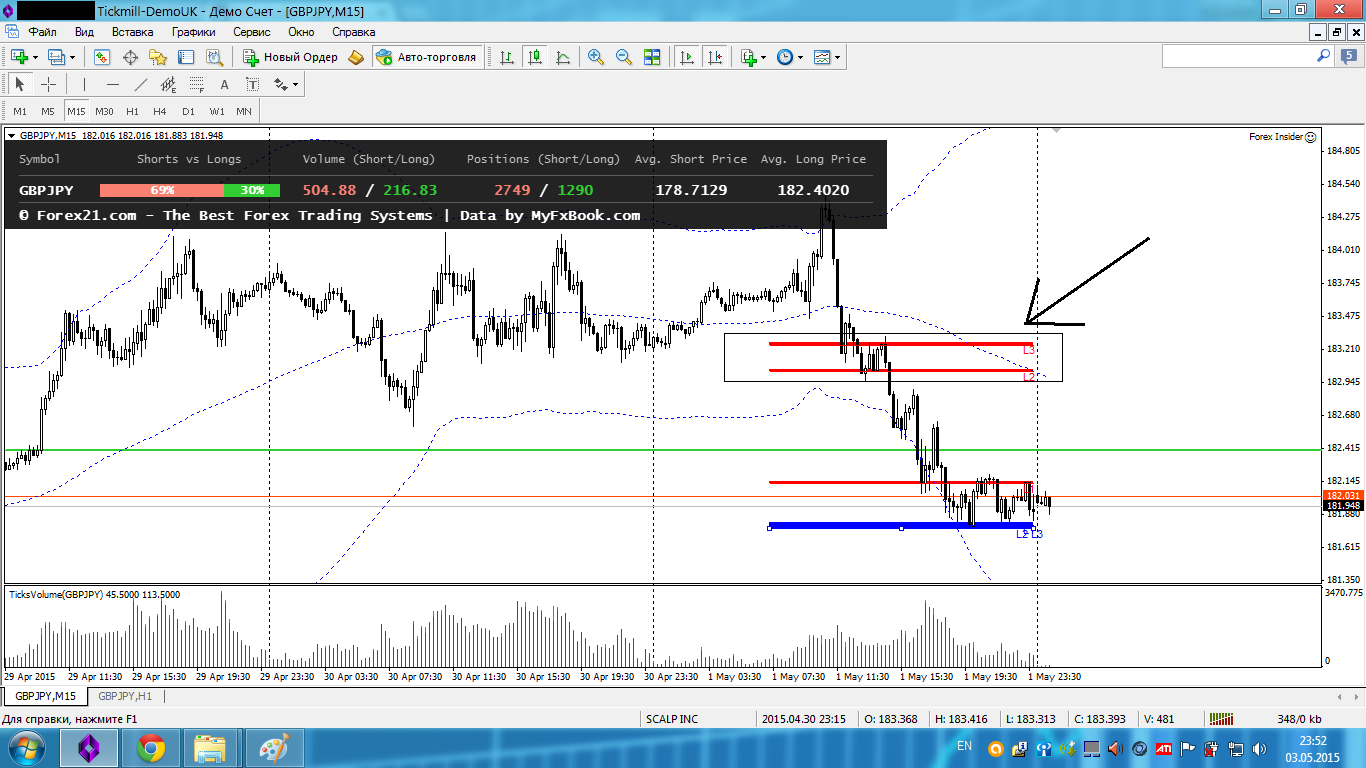Image resolution: width=1366 pixels, height=768 pixels.
Task: Open the Market Watch window icon
Action: (102, 57)
